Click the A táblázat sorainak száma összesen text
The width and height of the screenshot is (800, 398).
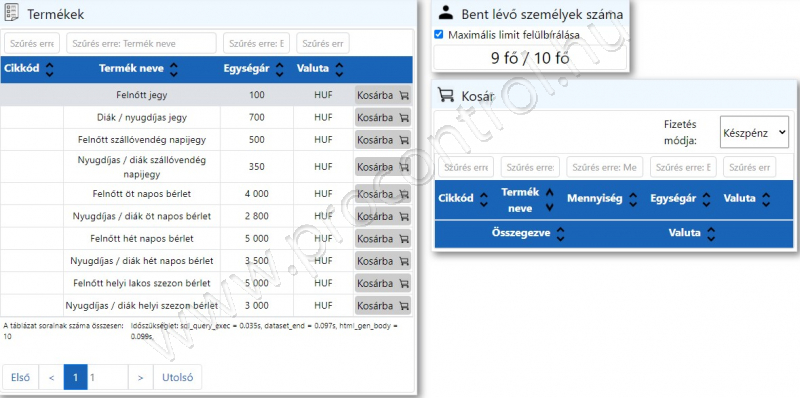coord(63,331)
